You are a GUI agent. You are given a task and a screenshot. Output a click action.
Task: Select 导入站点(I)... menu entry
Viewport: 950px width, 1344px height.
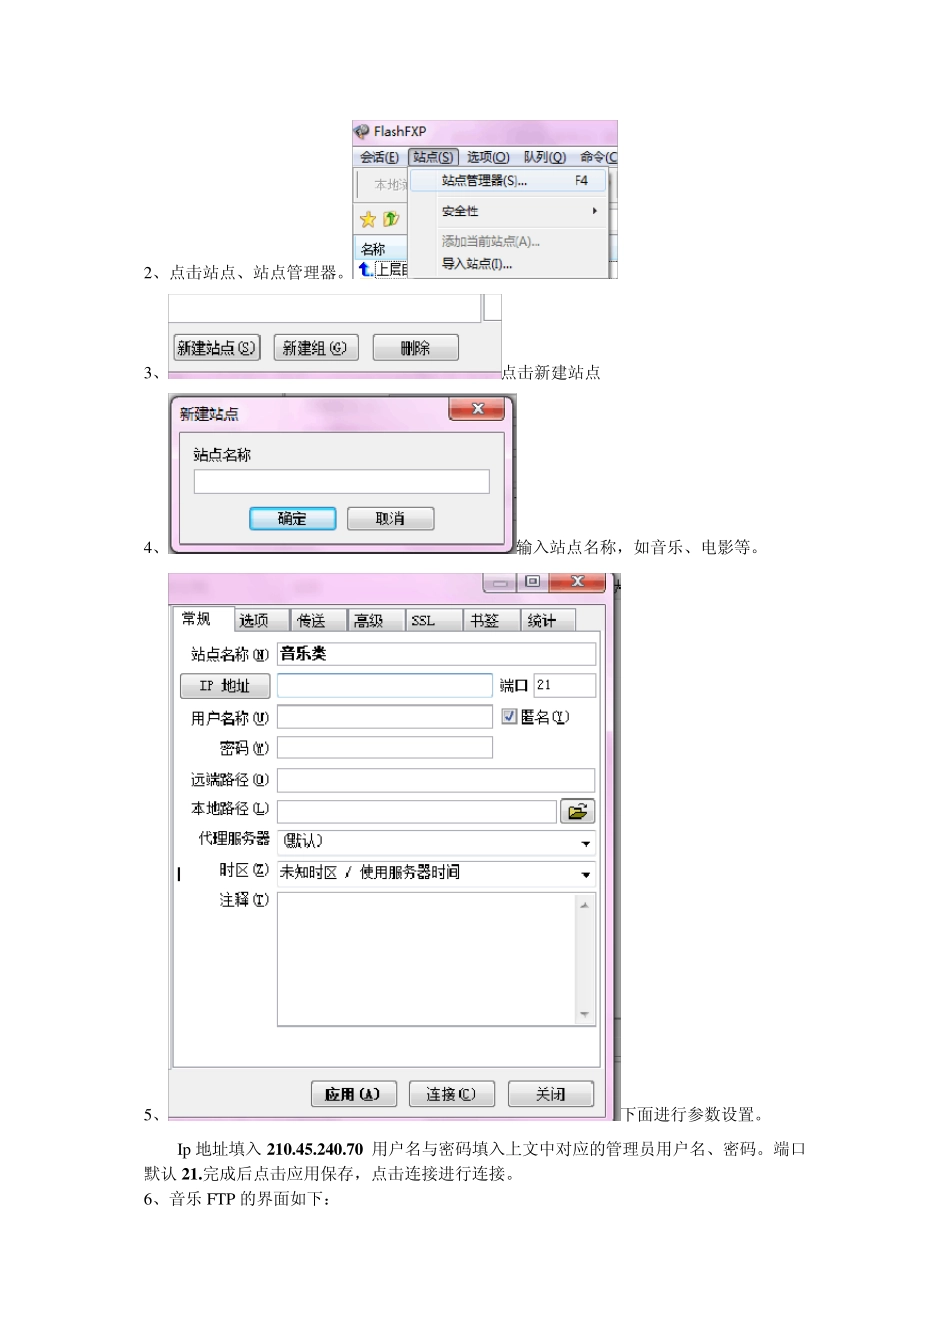pos(508,264)
